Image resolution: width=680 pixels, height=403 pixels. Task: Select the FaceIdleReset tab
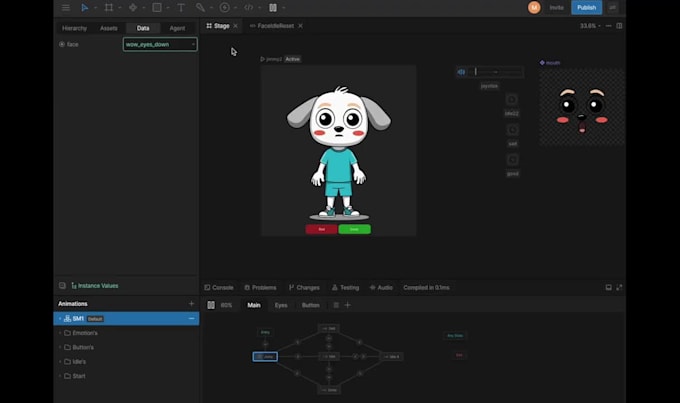point(272,26)
